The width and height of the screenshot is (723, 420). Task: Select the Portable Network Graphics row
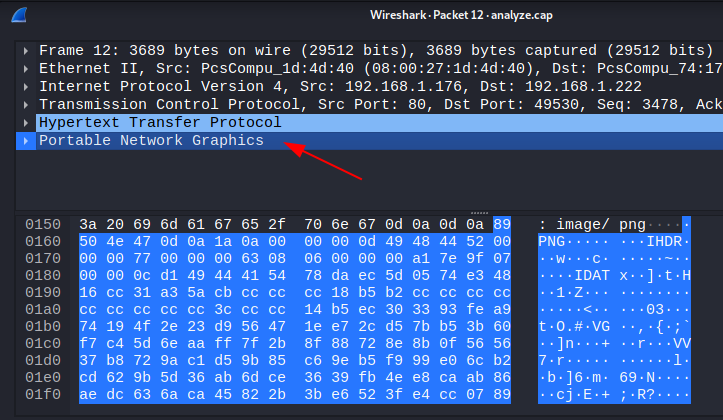[151, 141]
